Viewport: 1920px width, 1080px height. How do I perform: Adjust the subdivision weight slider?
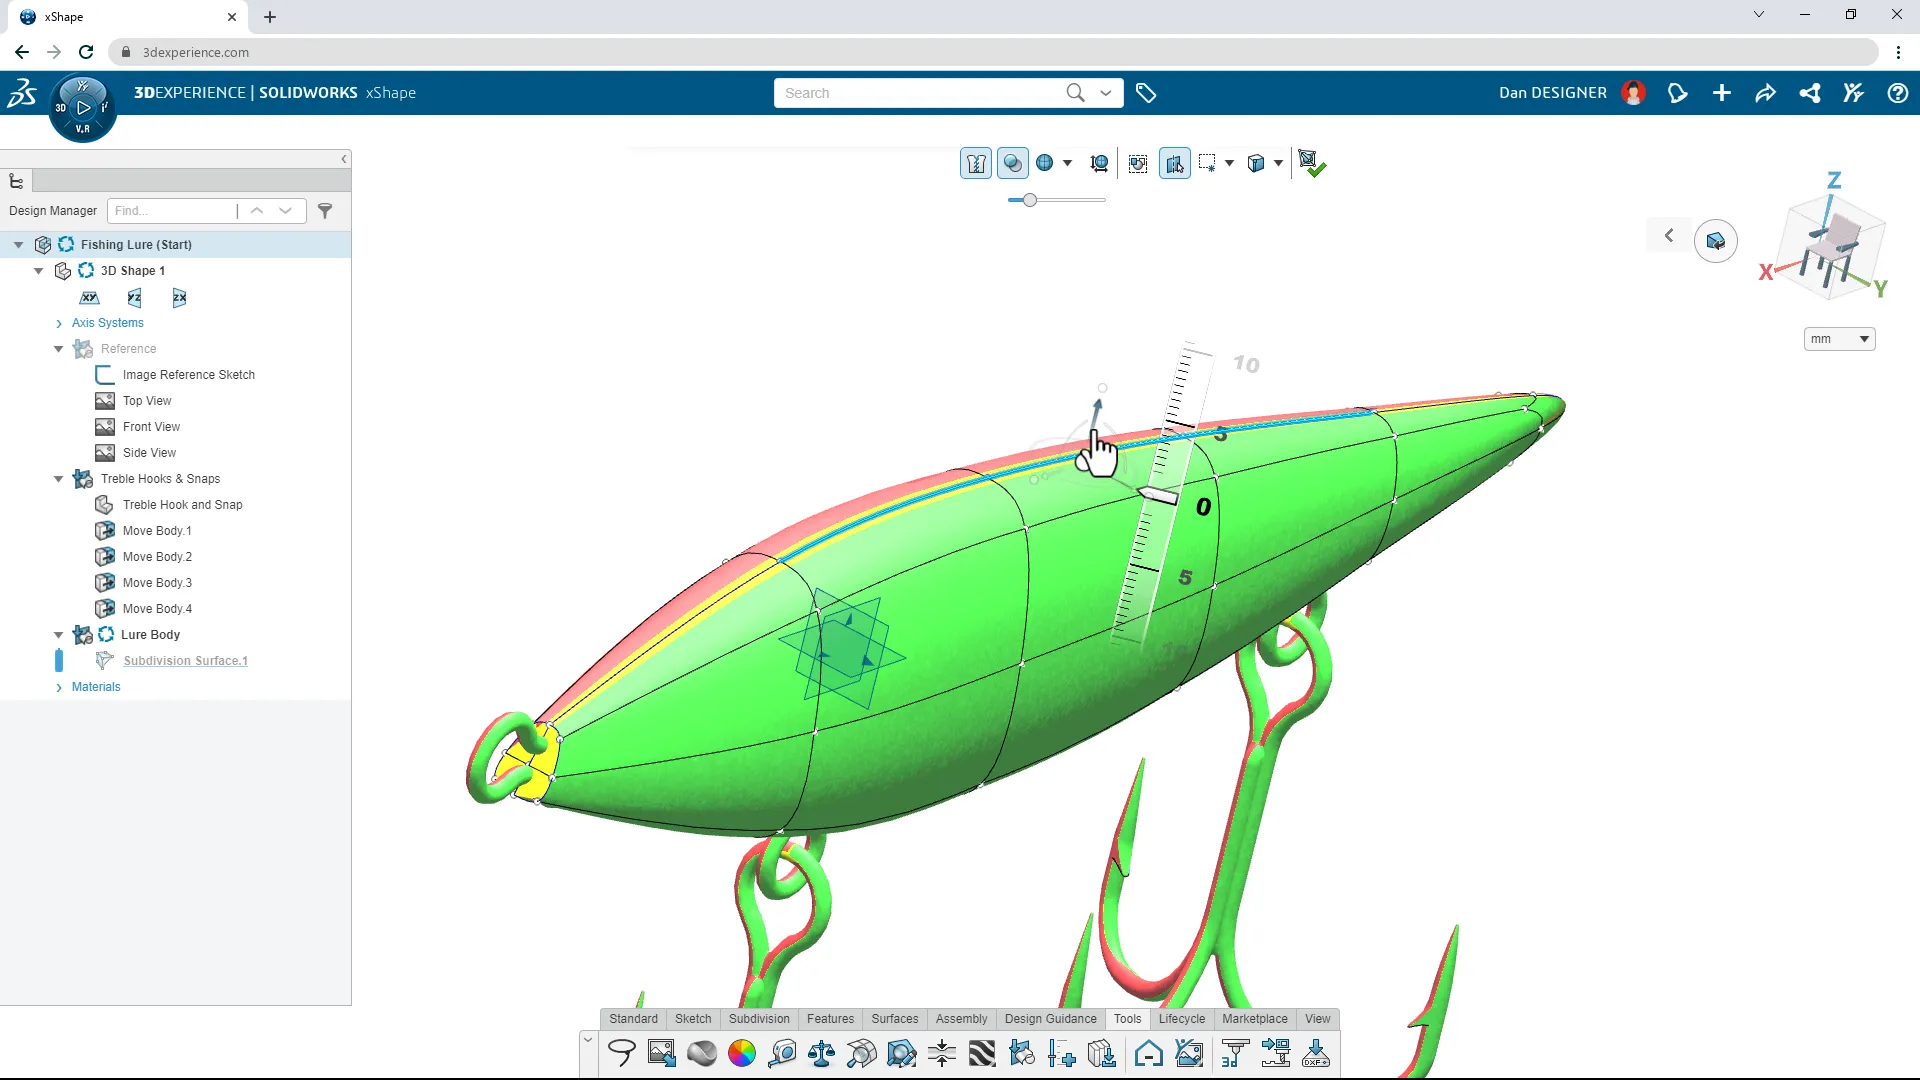click(x=1032, y=199)
